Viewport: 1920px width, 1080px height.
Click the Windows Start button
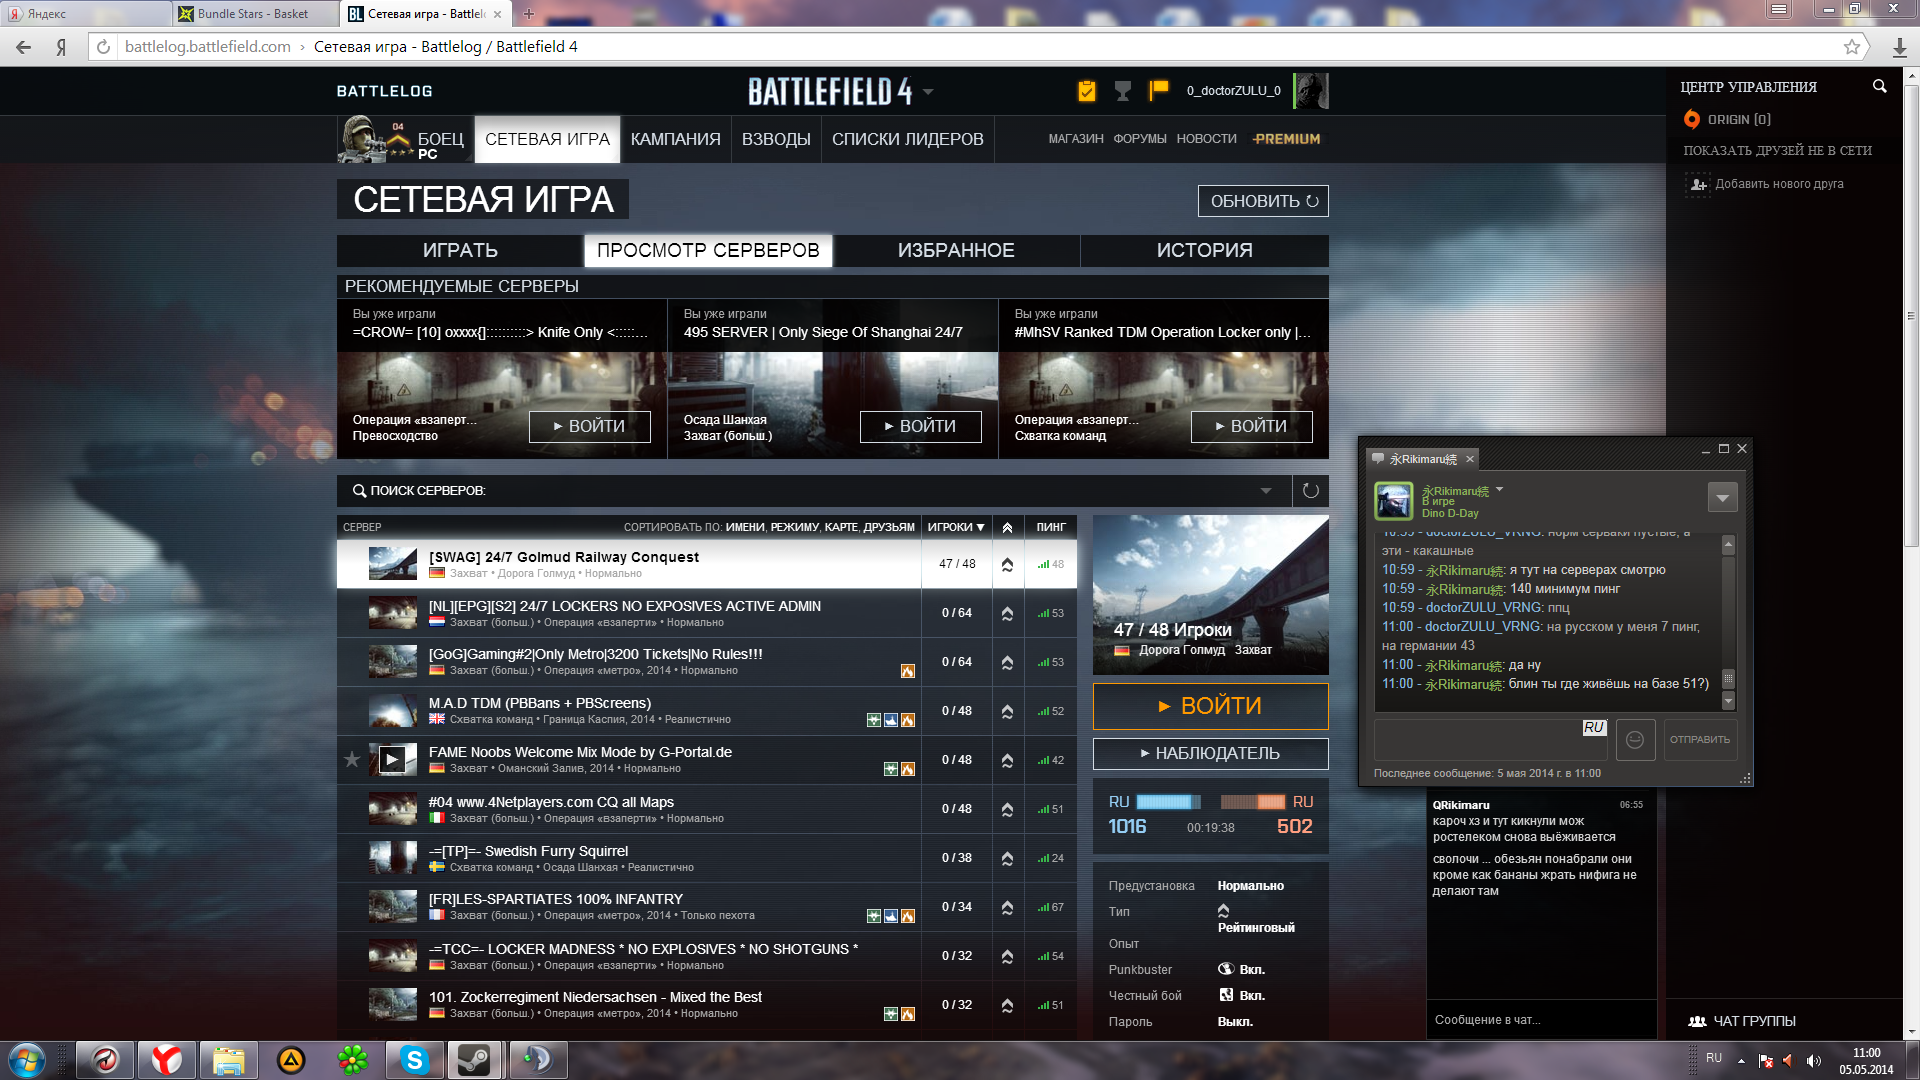27,1060
